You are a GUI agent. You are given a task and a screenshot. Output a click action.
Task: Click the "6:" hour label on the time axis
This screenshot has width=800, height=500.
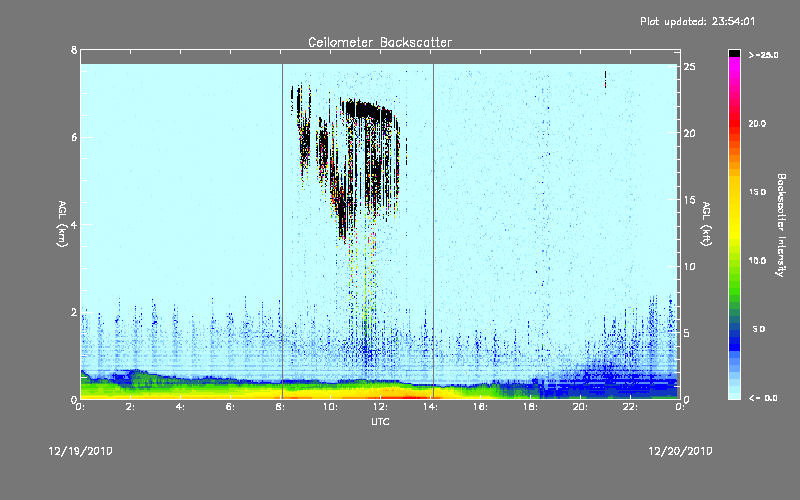click(231, 407)
